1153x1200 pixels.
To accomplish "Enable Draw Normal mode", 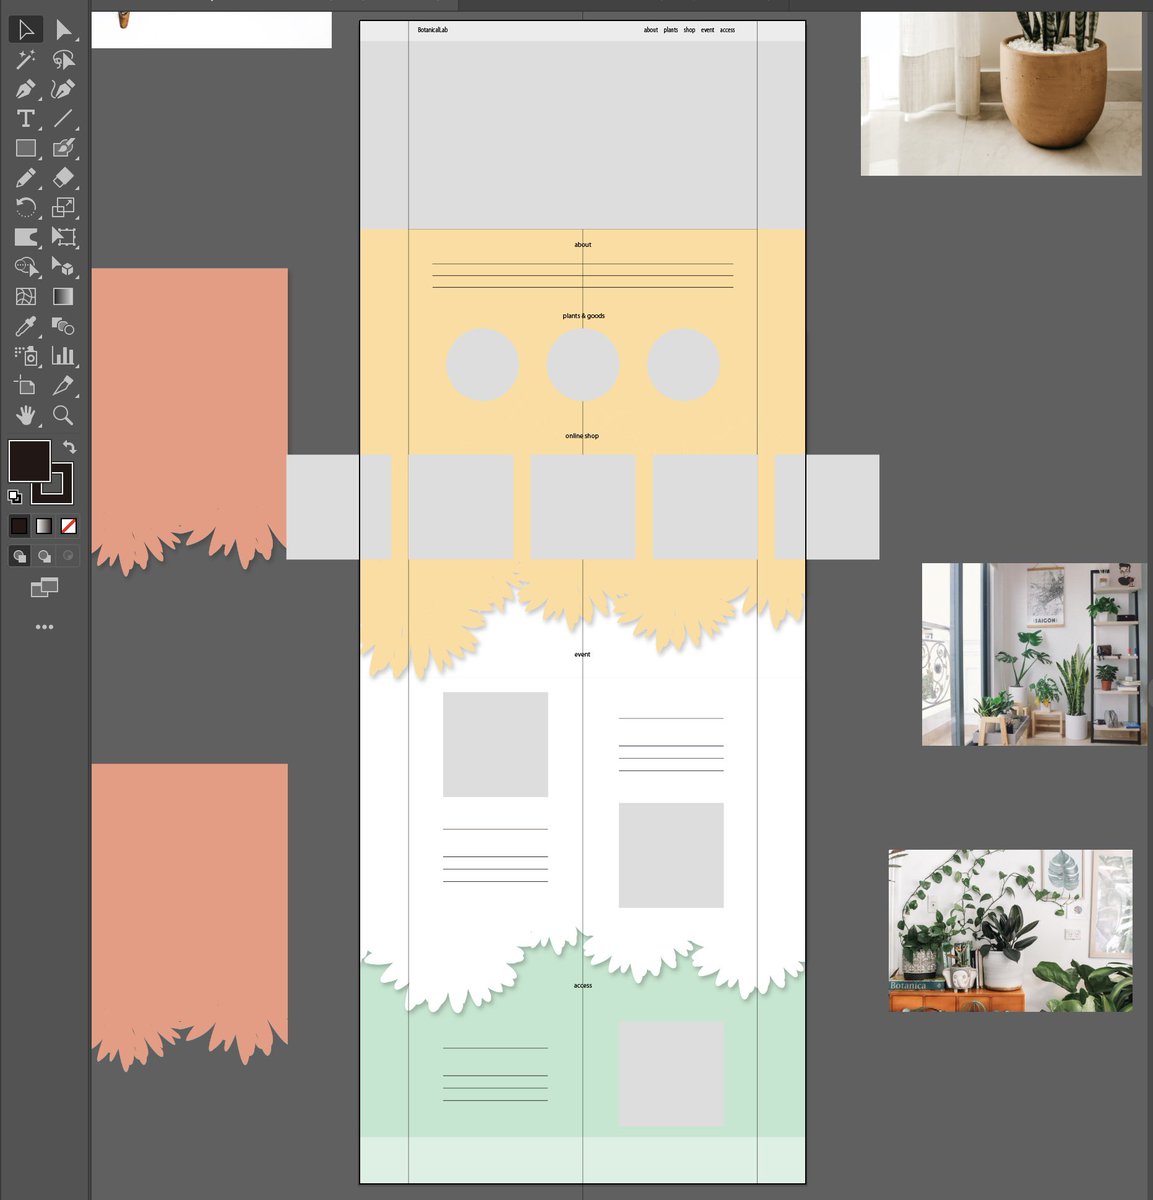I will coord(19,556).
